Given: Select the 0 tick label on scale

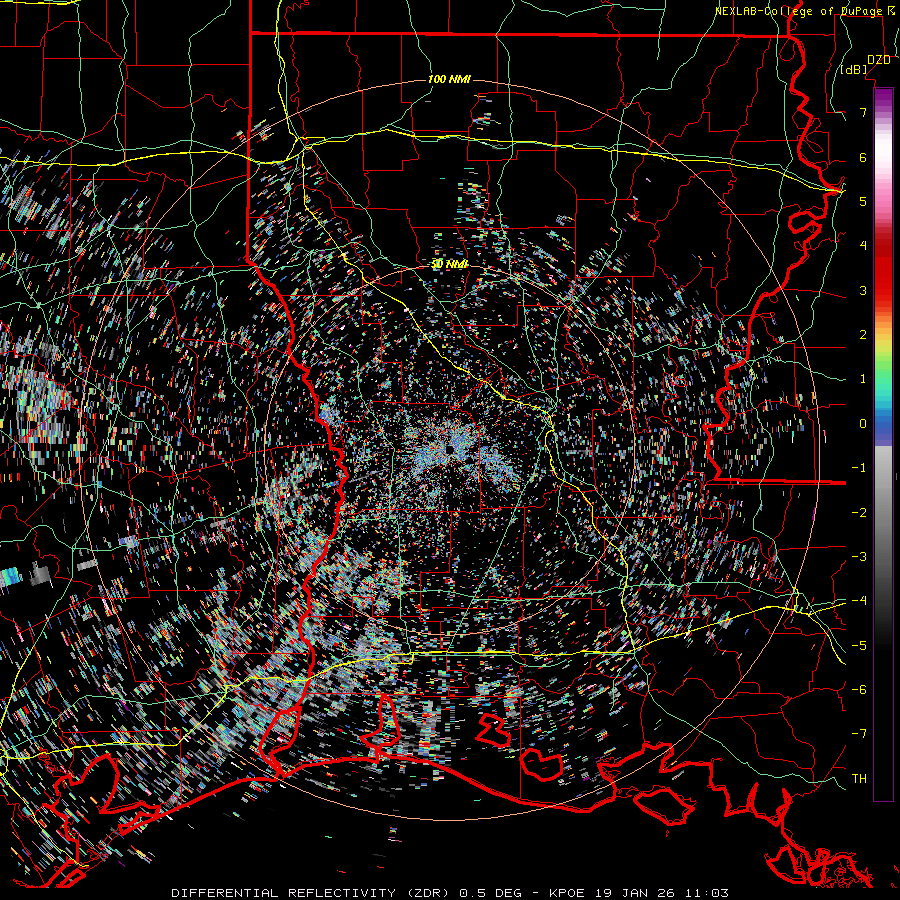Looking at the screenshot, I should point(863,424).
